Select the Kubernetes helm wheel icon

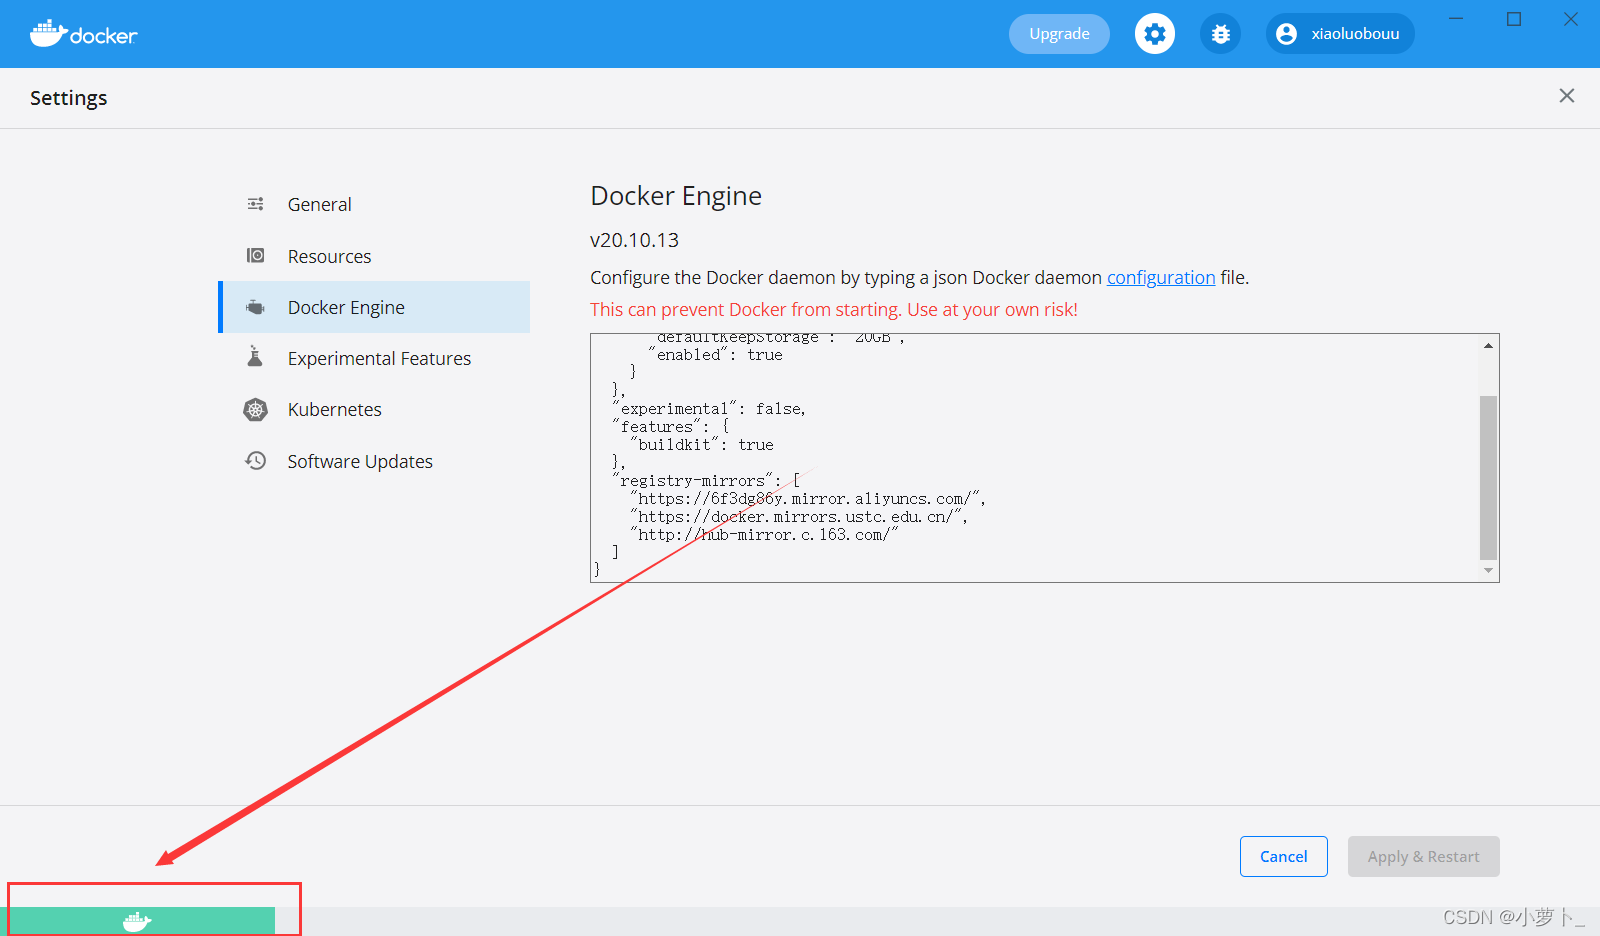pyautogui.click(x=256, y=409)
